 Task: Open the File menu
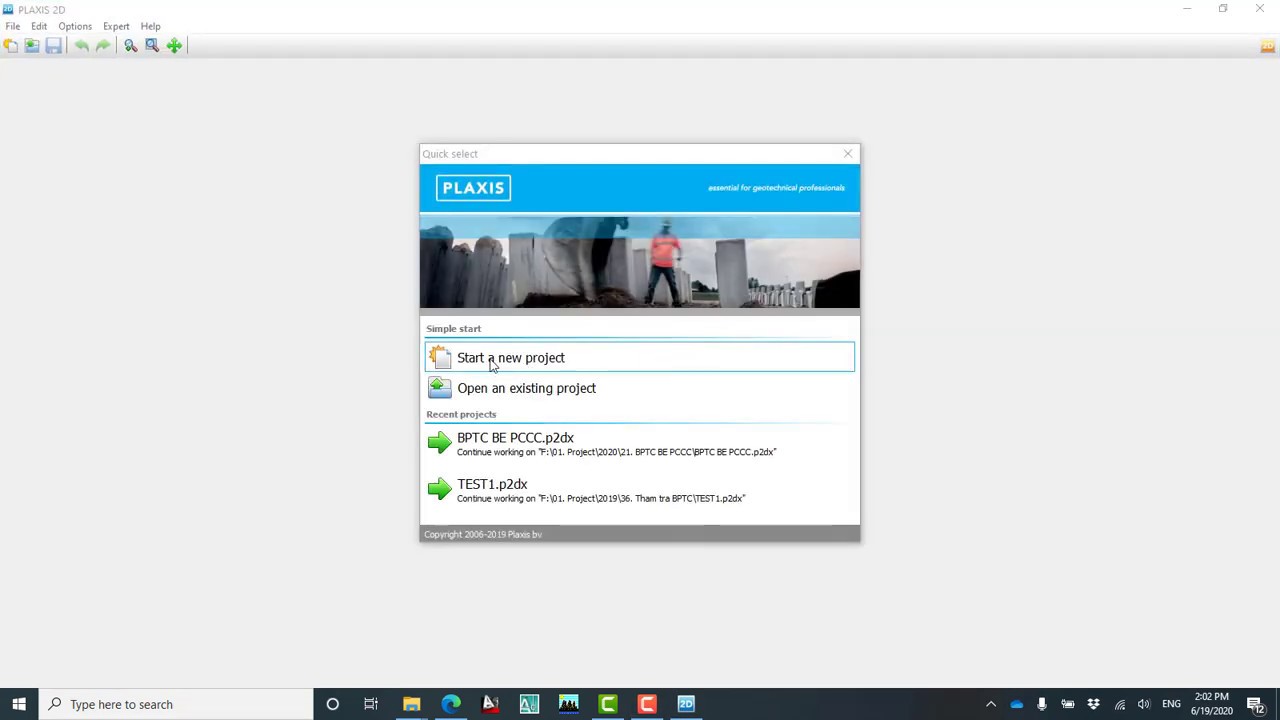point(13,26)
